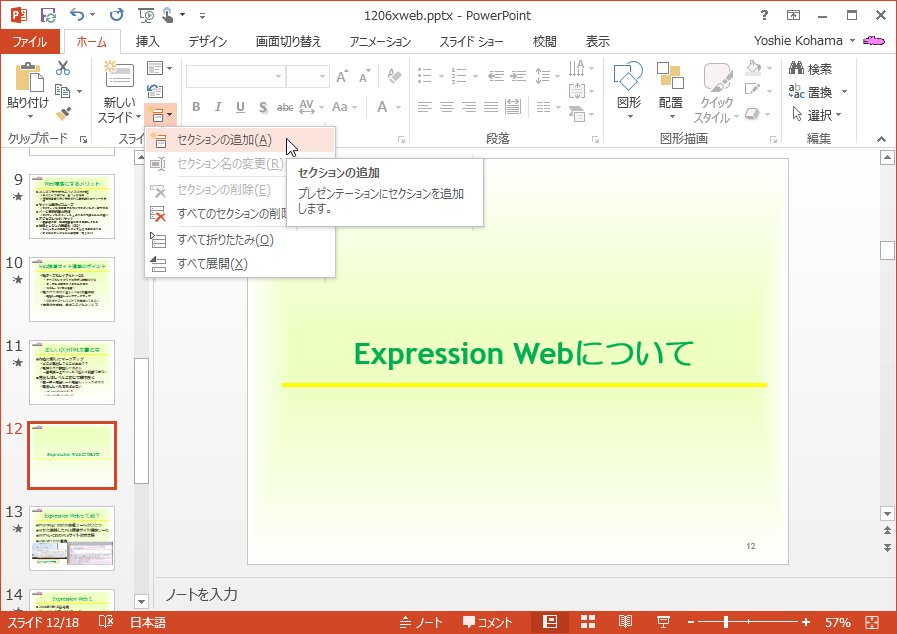This screenshot has height=634, width=897.
Task: Reset slide layout icon
Action: [x=155, y=91]
